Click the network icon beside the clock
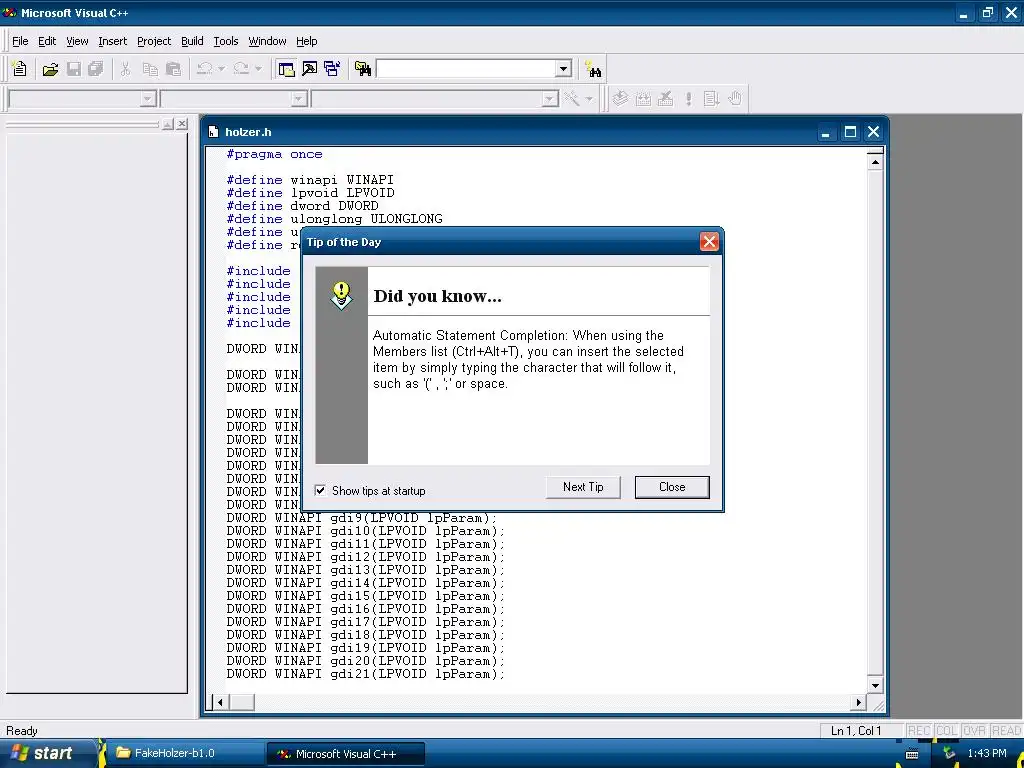Image resolution: width=1024 pixels, height=768 pixels. pyautogui.click(x=949, y=754)
